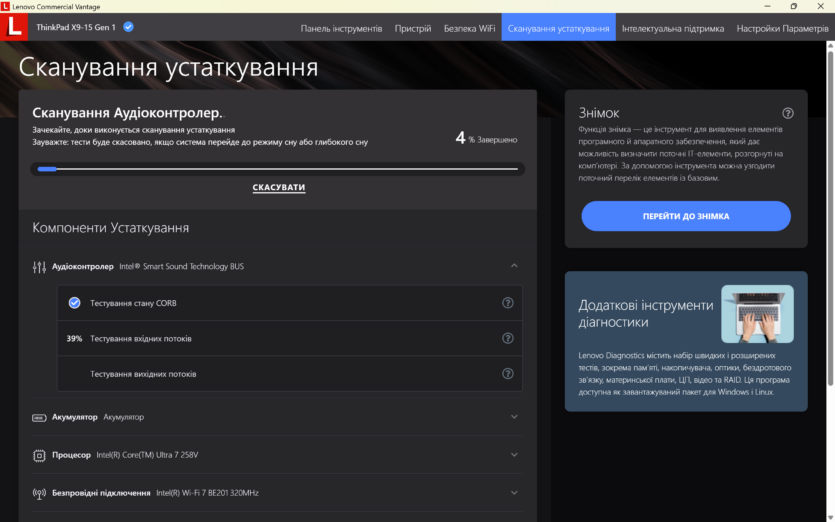Click the Компоненти Устаткування heading
Viewport: 835px width, 522px height.
pyautogui.click(x=111, y=228)
